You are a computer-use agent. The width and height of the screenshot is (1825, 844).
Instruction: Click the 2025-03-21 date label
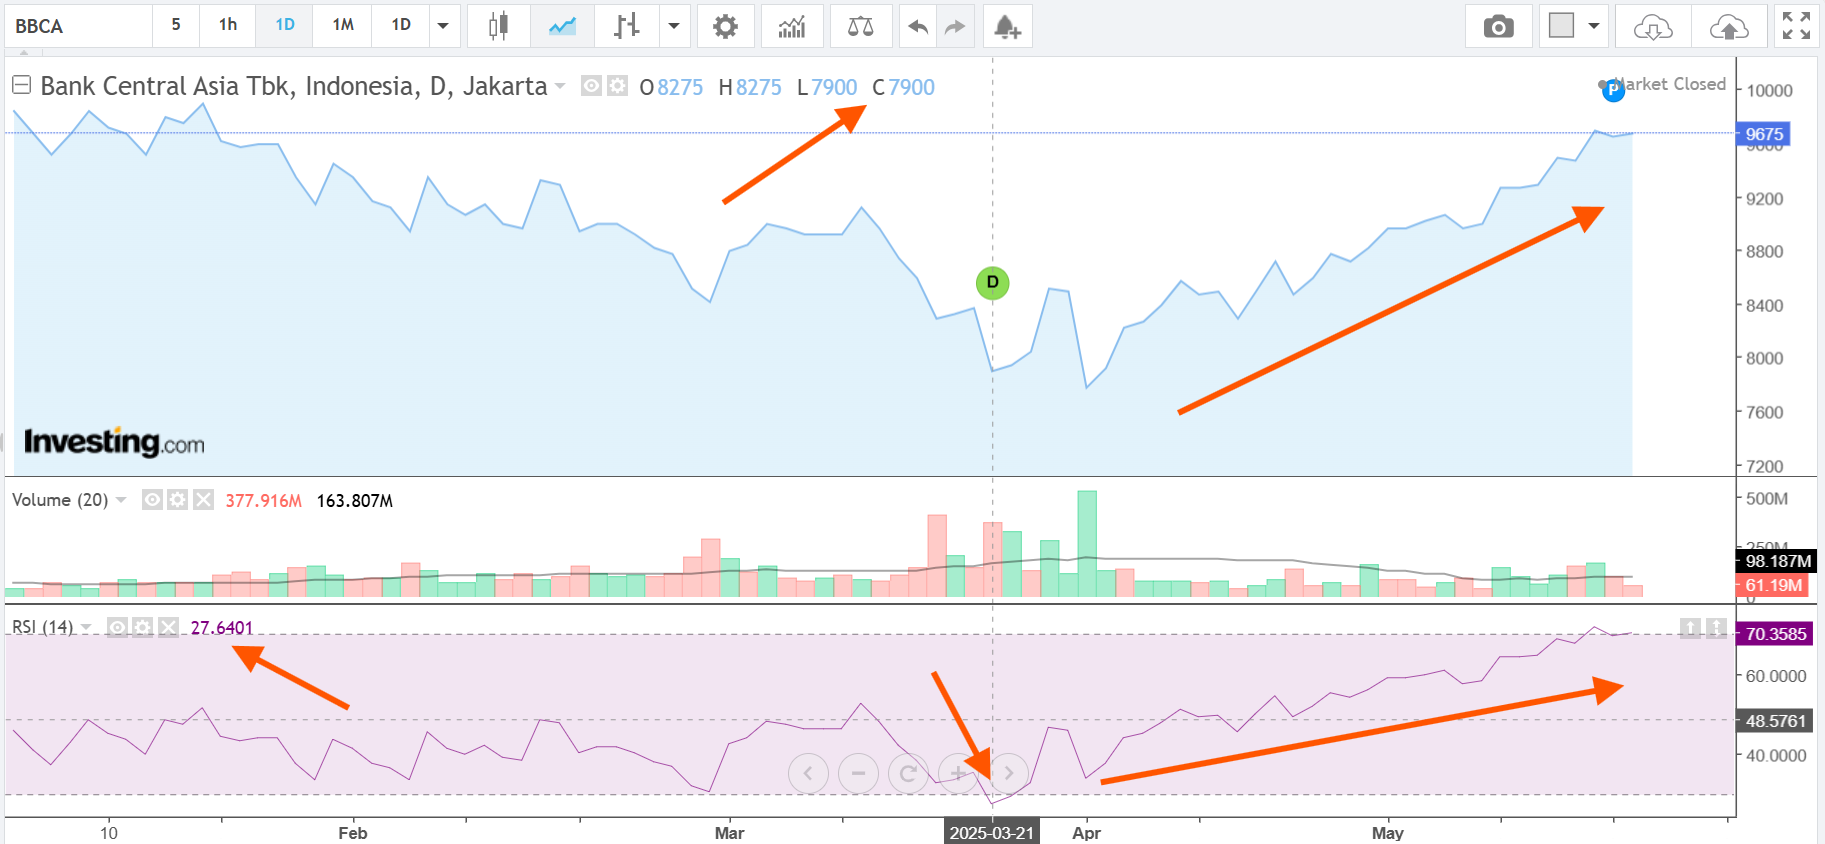(x=991, y=833)
